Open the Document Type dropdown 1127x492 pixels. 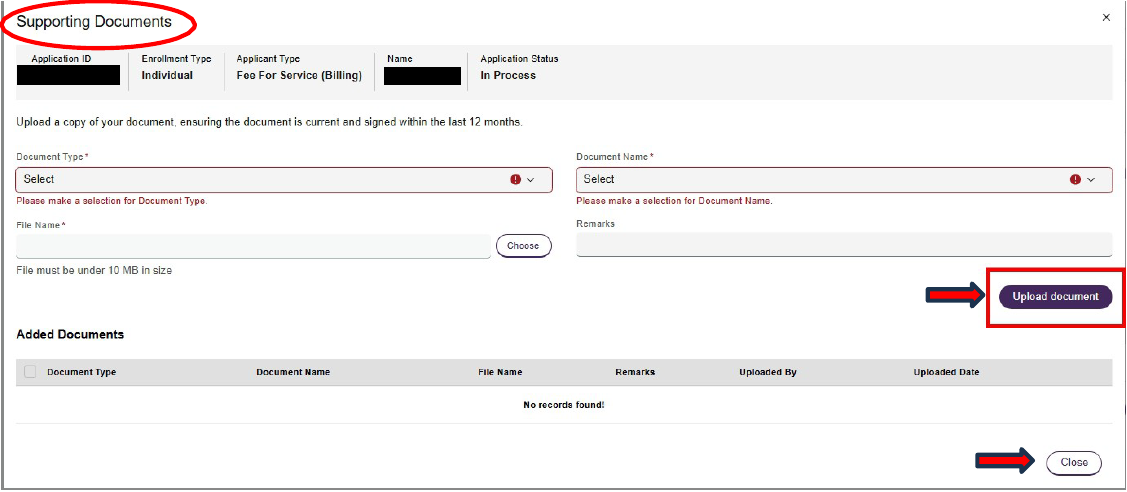284,180
